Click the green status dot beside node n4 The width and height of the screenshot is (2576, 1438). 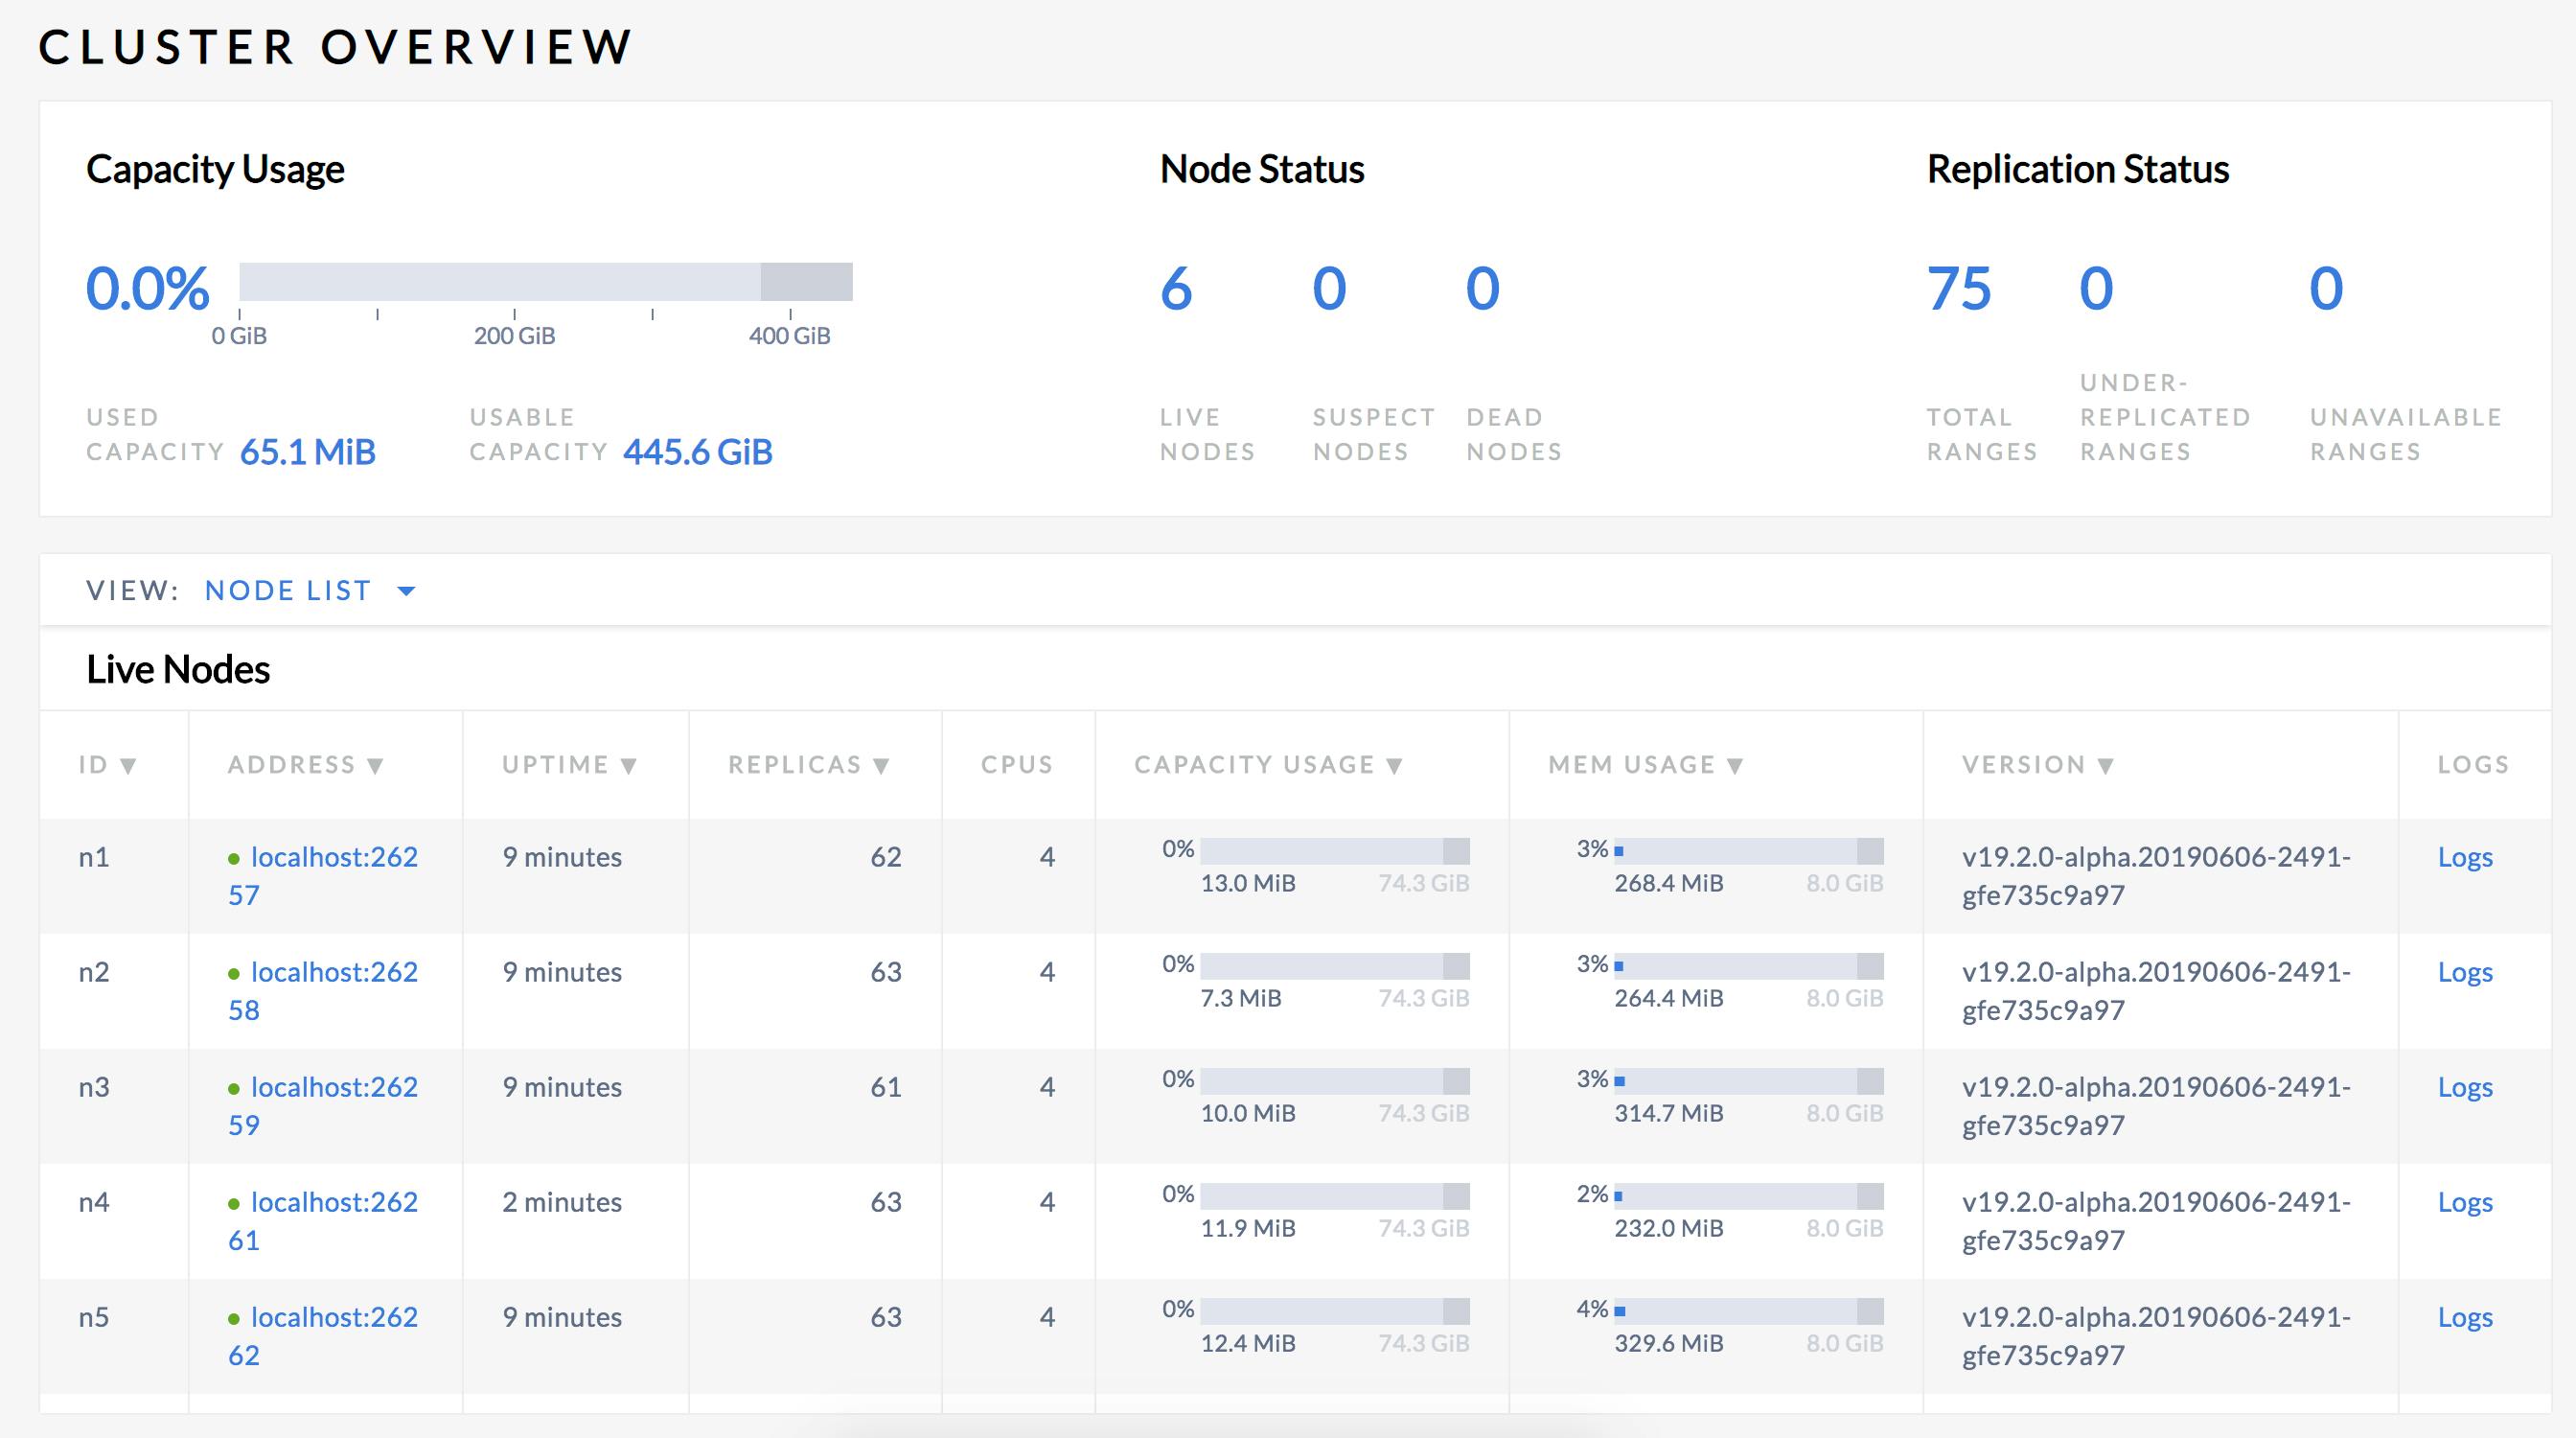(237, 1202)
